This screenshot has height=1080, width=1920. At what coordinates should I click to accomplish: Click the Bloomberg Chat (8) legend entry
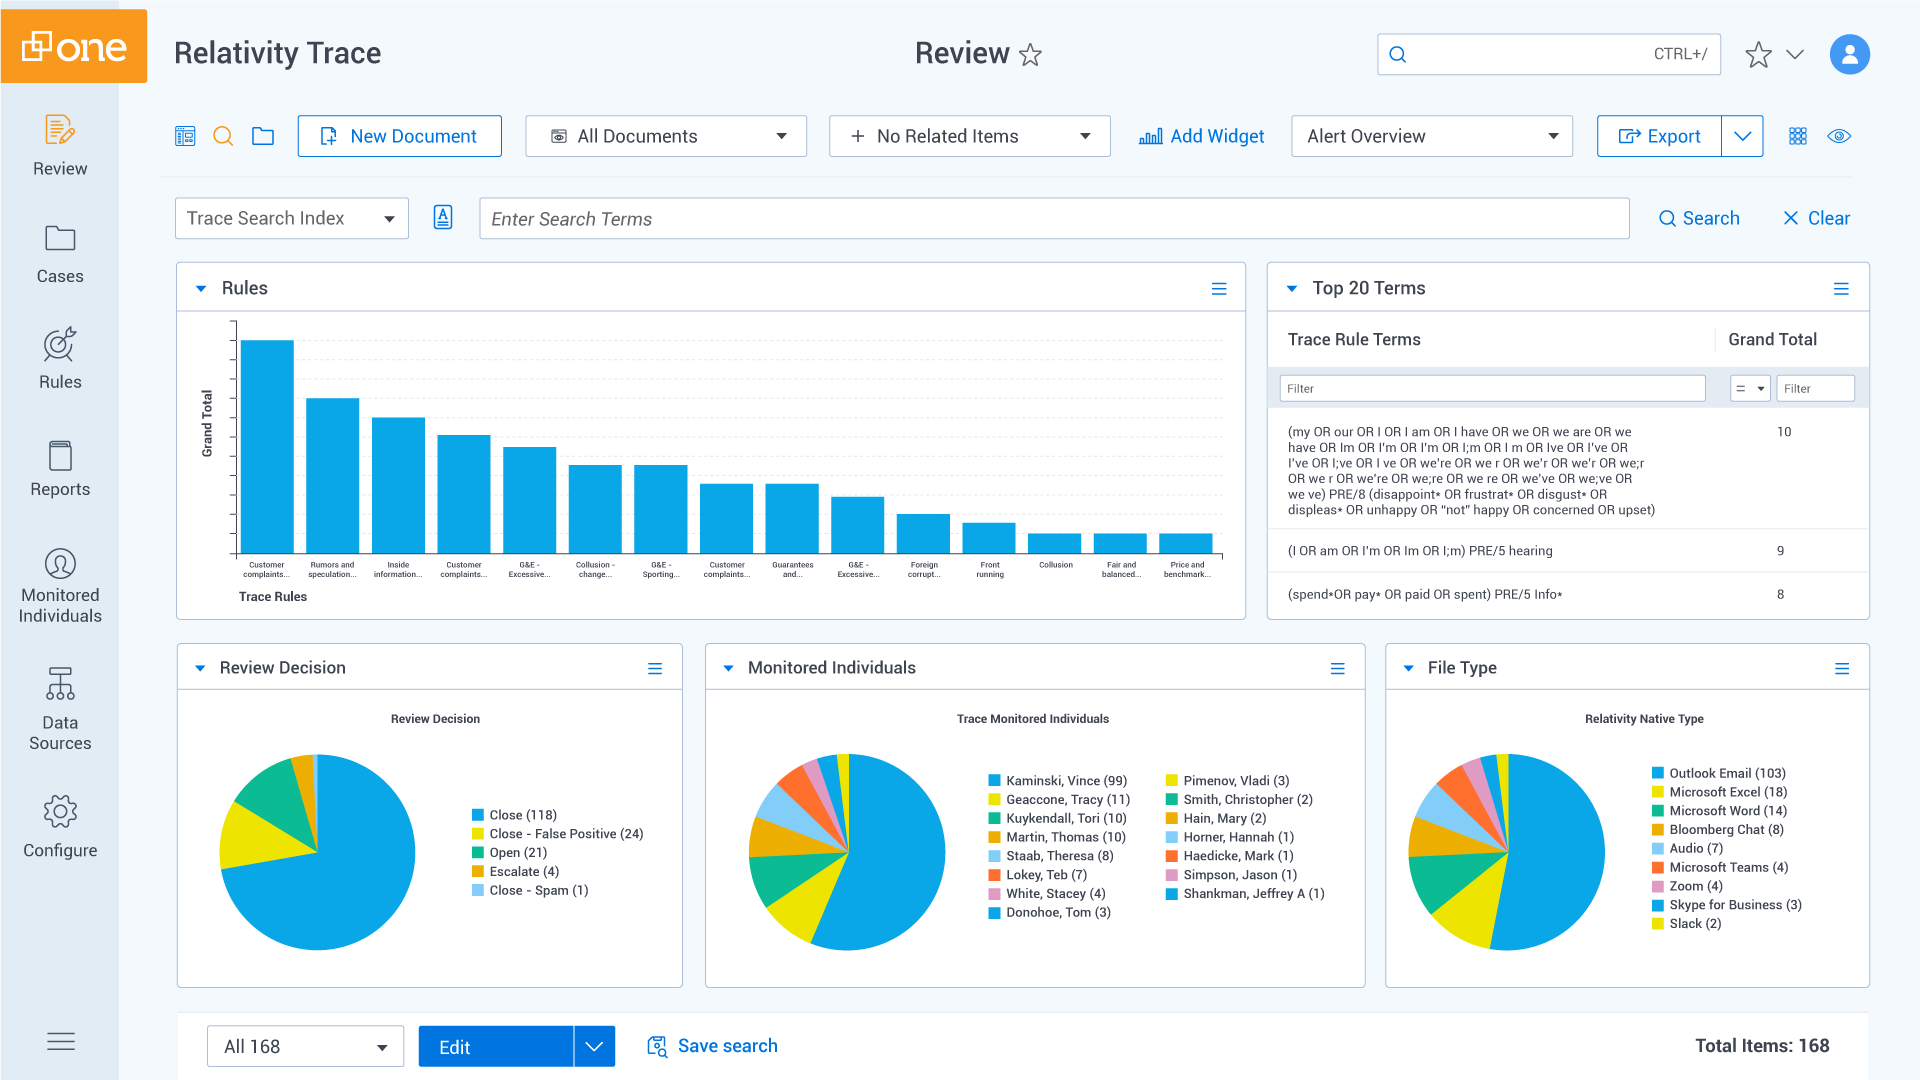pos(1717,830)
